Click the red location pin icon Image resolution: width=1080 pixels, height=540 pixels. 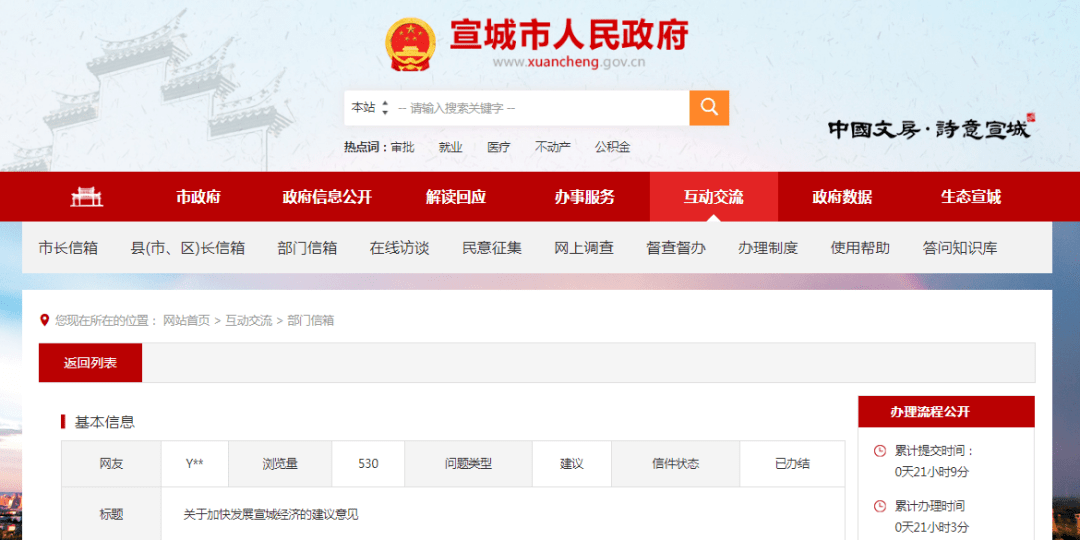tap(44, 320)
